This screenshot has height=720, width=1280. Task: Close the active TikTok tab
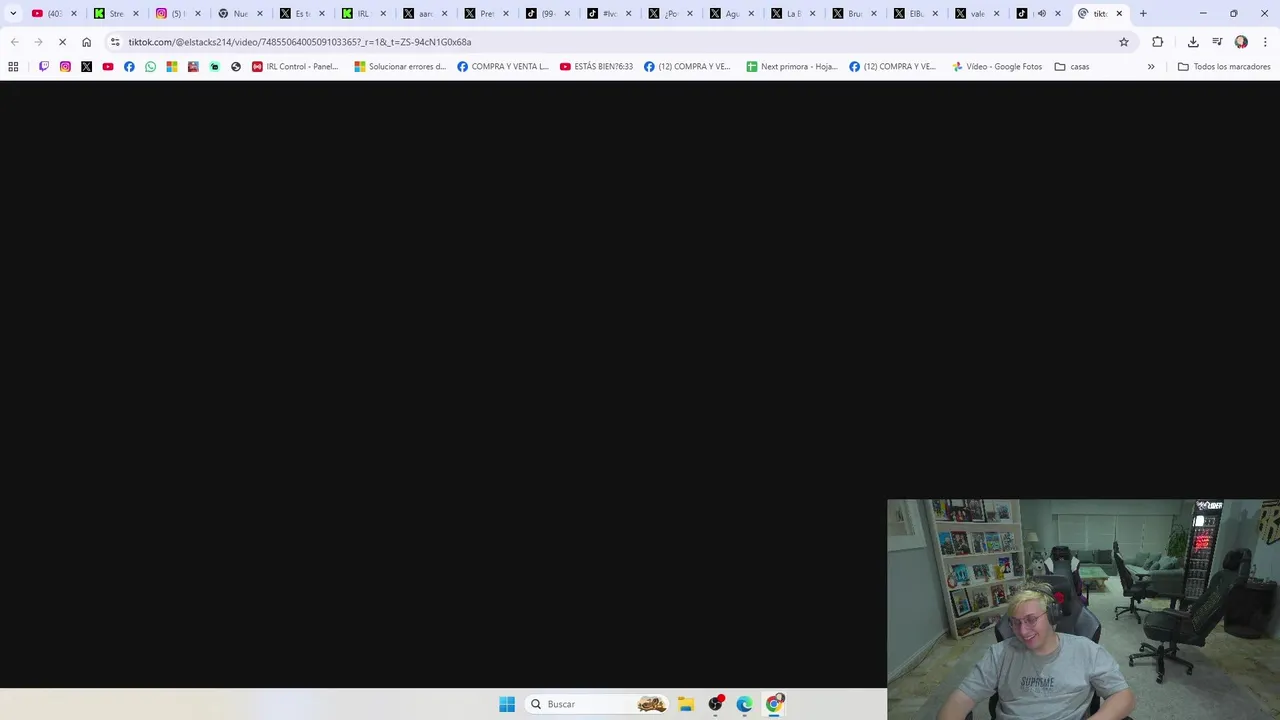(x=1119, y=13)
